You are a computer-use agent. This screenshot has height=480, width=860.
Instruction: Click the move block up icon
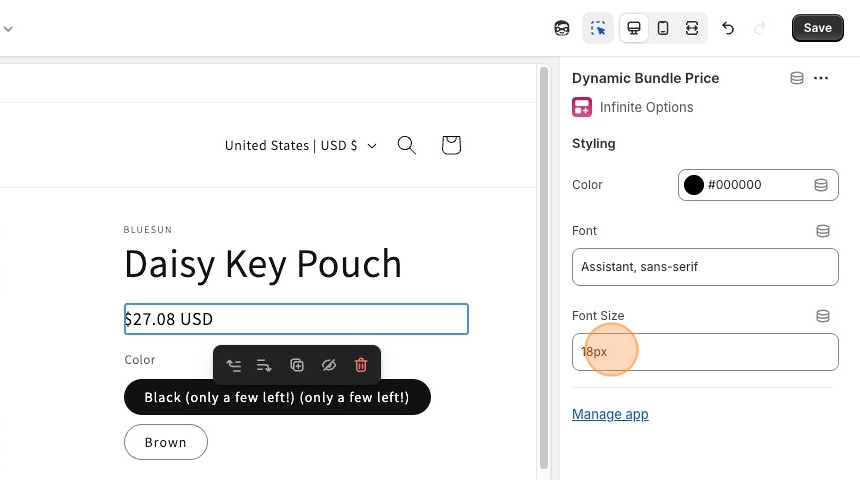[234, 366]
